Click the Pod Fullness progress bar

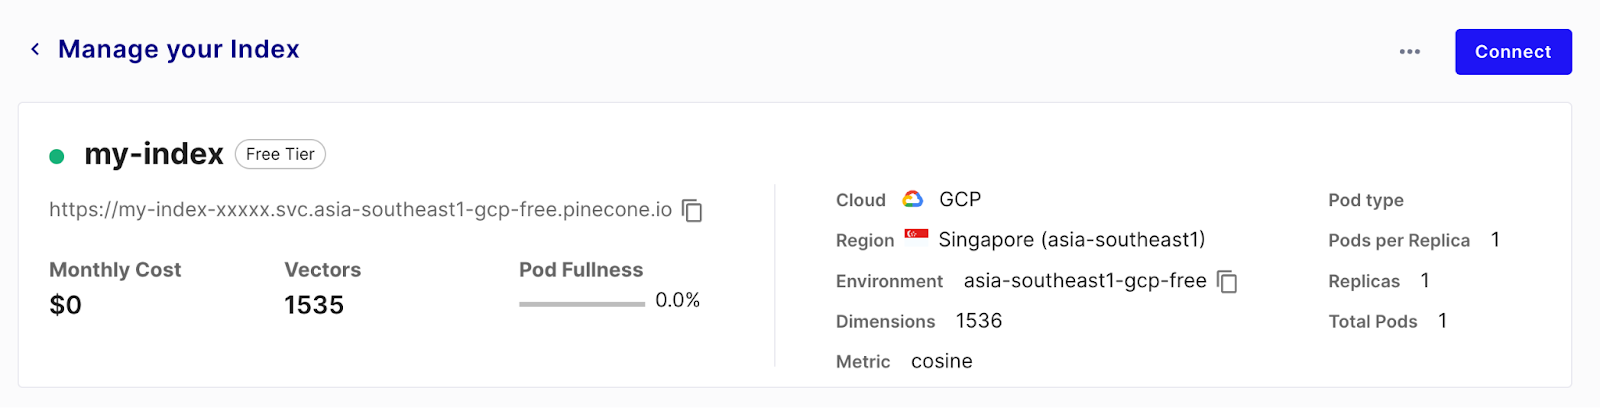click(x=581, y=303)
